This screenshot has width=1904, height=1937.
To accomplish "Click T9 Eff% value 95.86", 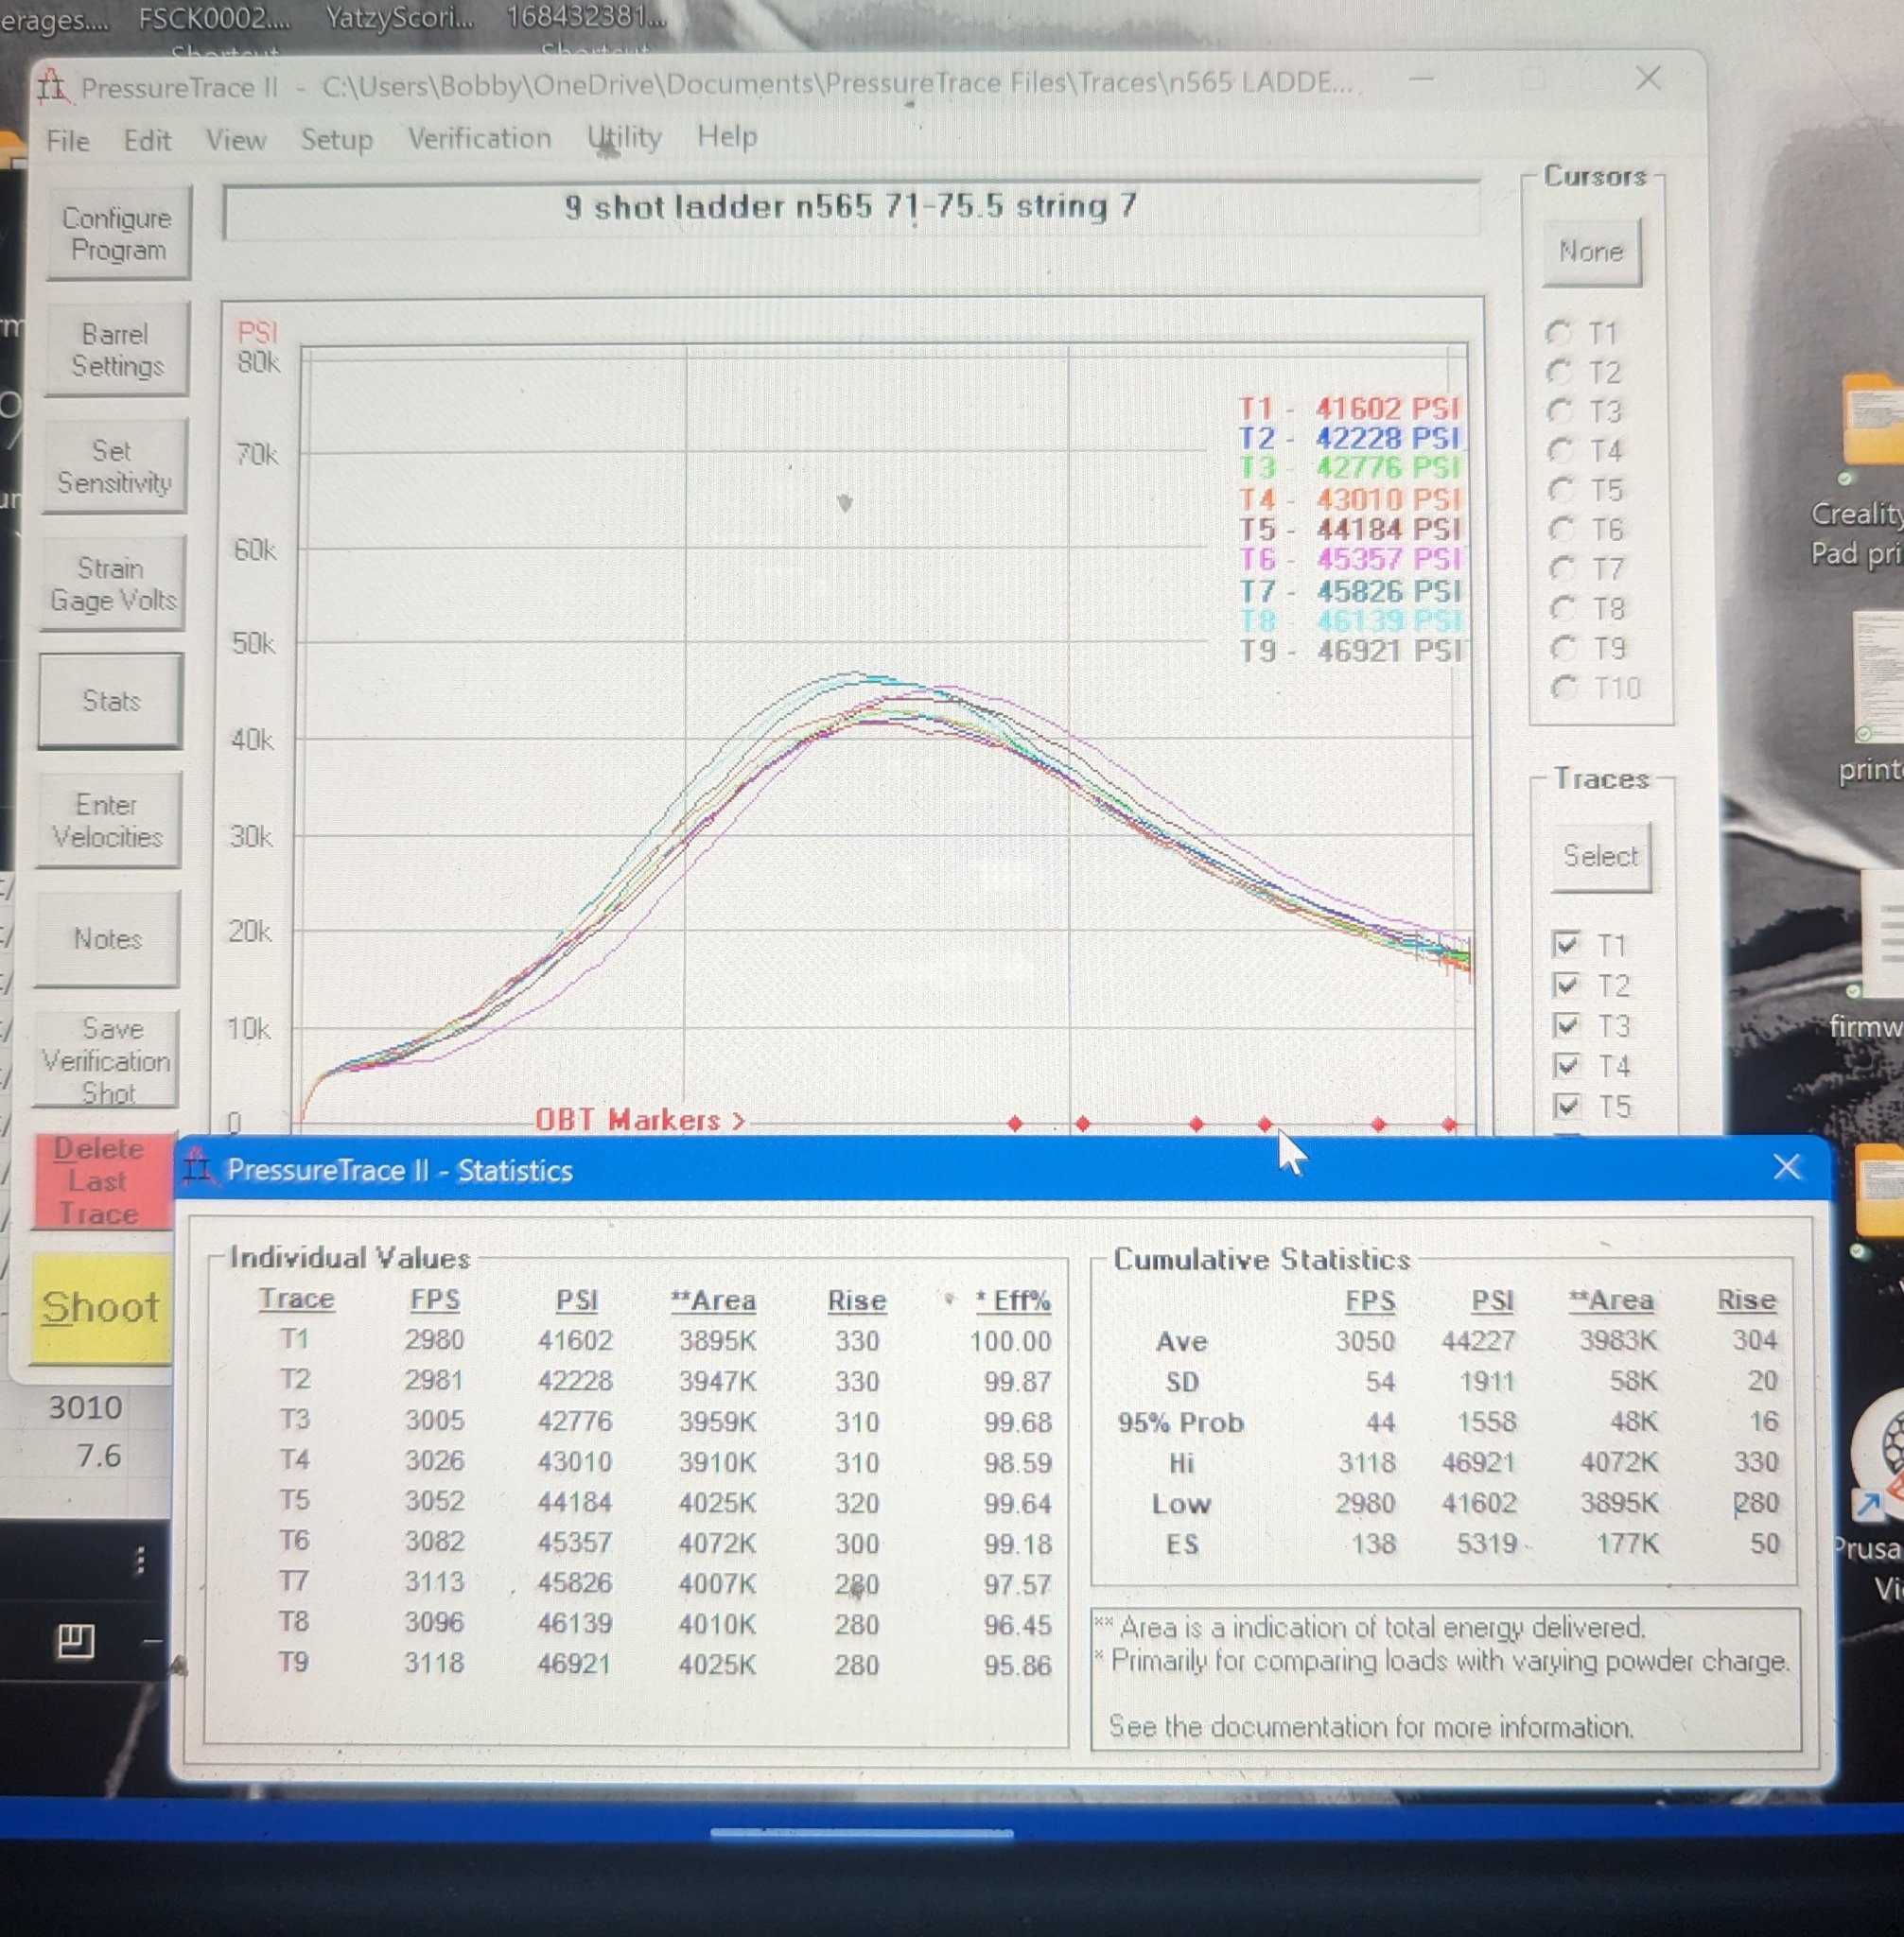I will (x=1017, y=1665).
